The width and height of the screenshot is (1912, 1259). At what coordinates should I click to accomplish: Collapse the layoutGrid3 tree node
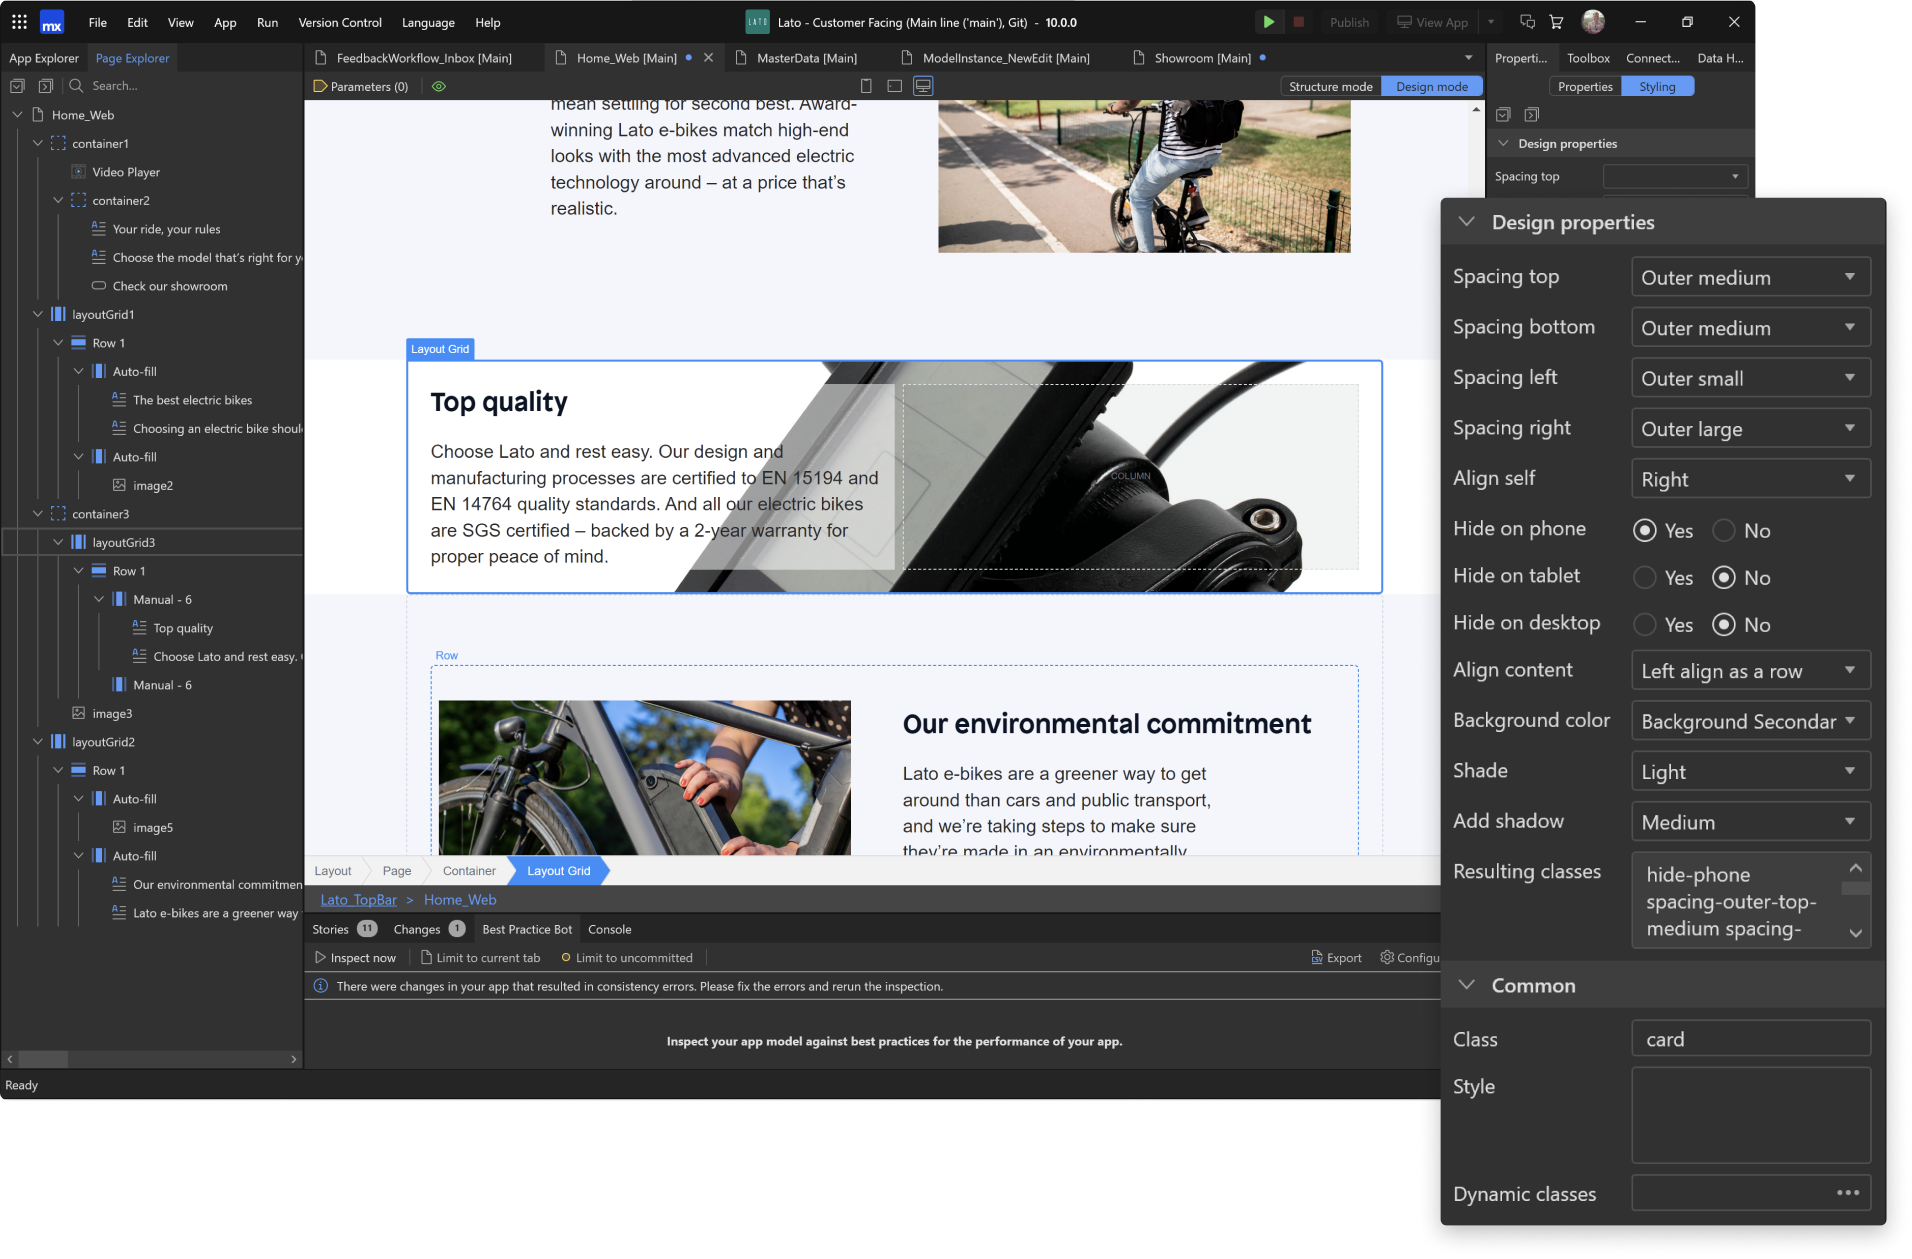pos(58,542)
